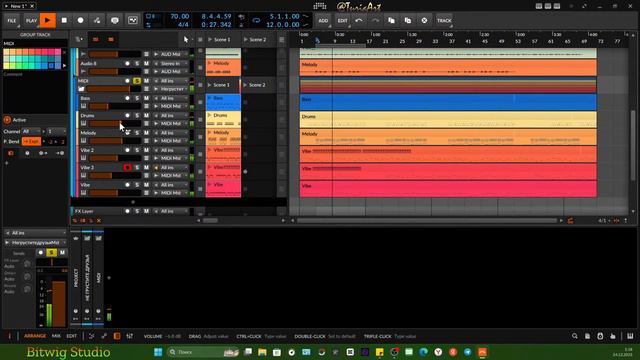The image size is (640, 360).
Task: Open the device panel icon in the footer
Action: 117,336
